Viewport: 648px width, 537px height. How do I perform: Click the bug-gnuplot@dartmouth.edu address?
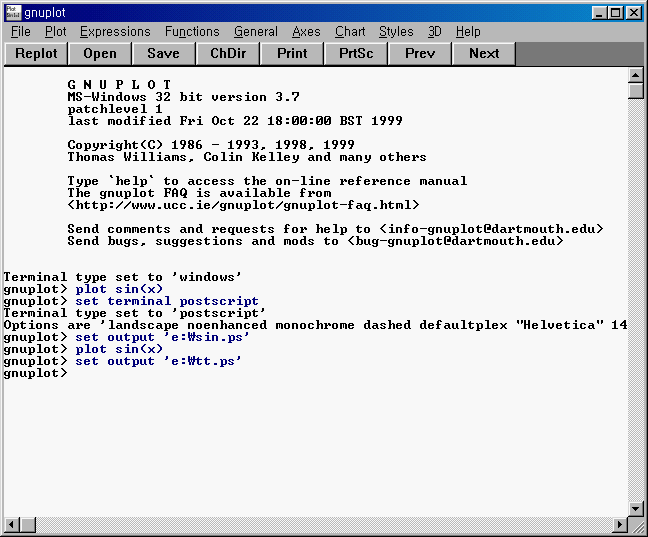click(x=455, y=241)
